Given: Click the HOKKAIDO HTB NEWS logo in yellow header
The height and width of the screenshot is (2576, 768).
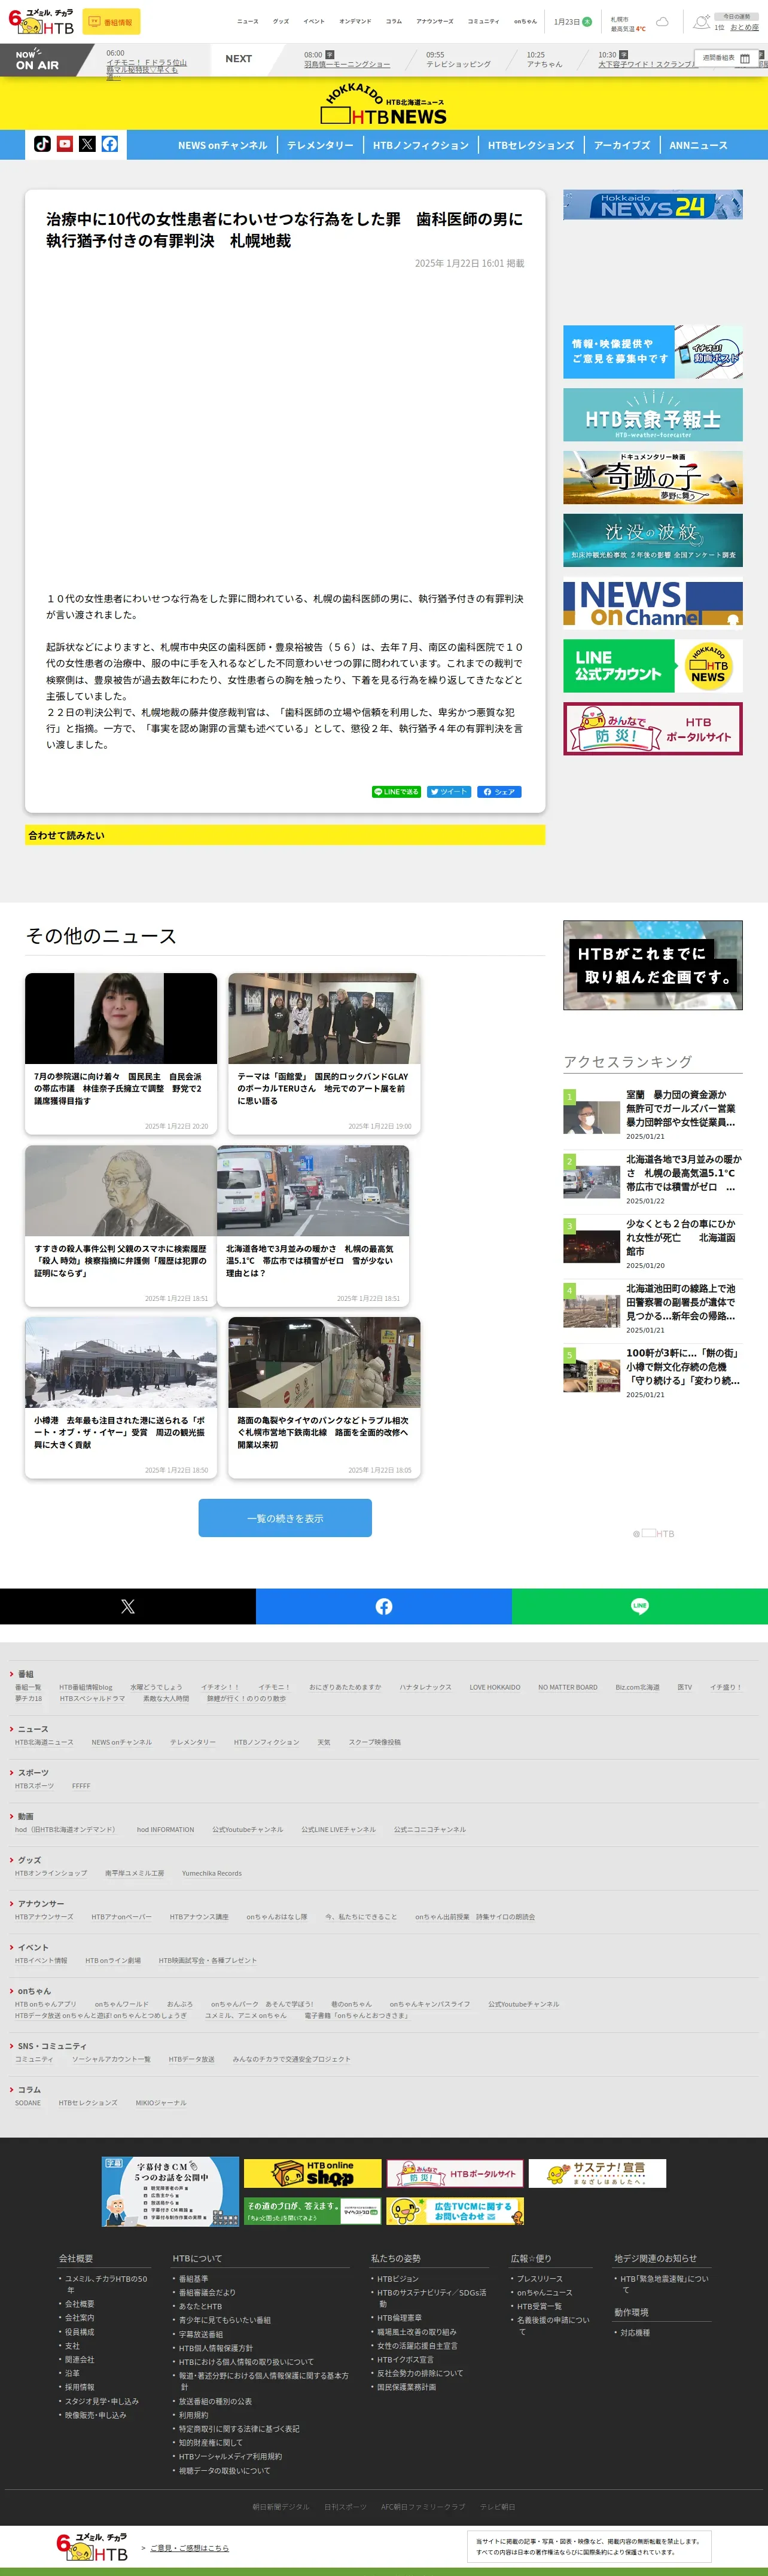Looking at the screenshot, I should 384,105.
